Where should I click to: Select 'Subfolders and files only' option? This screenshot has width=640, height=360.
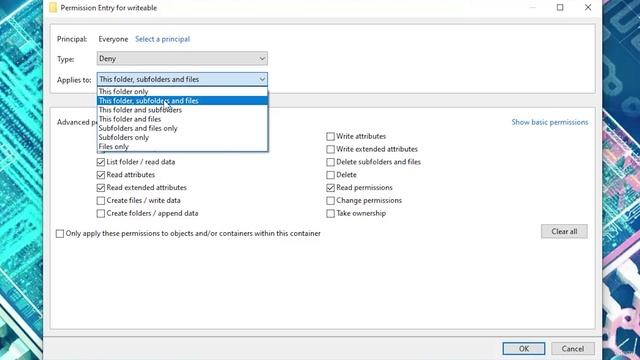coord(182,128)
